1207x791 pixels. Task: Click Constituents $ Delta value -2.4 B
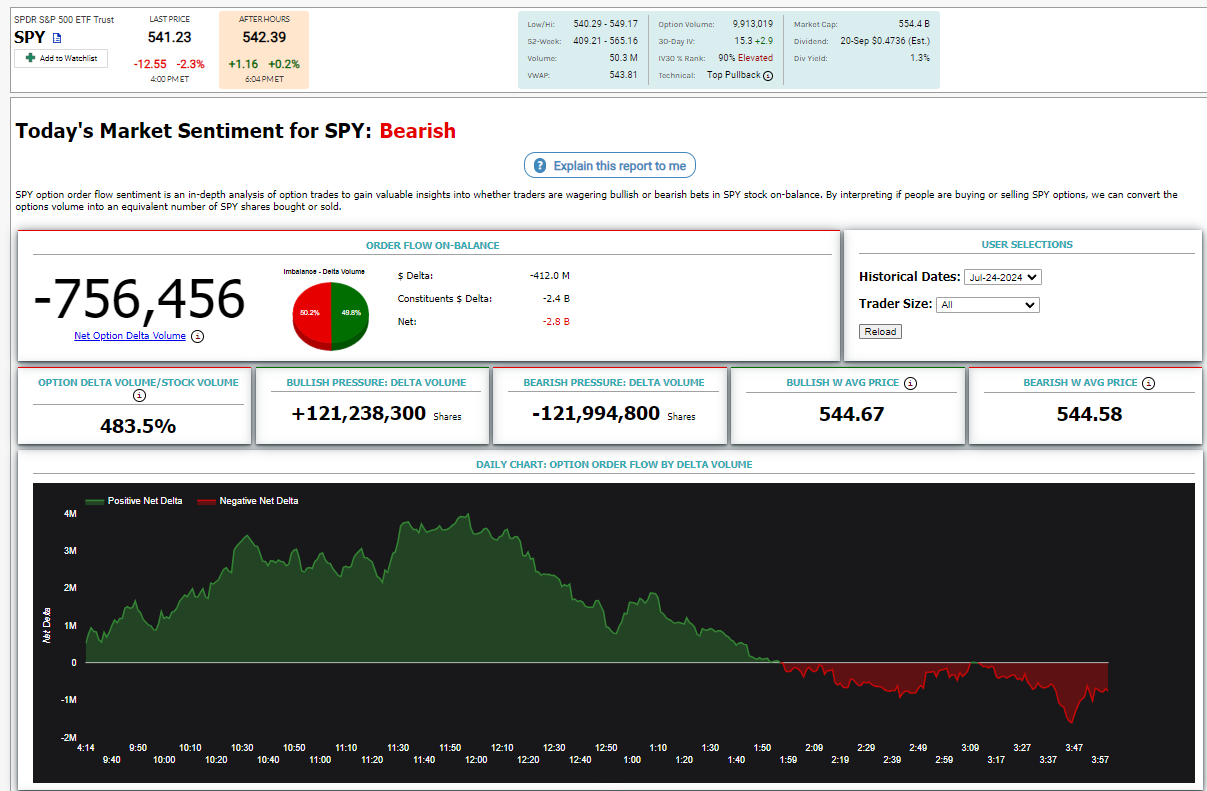[x=557, y=298]
